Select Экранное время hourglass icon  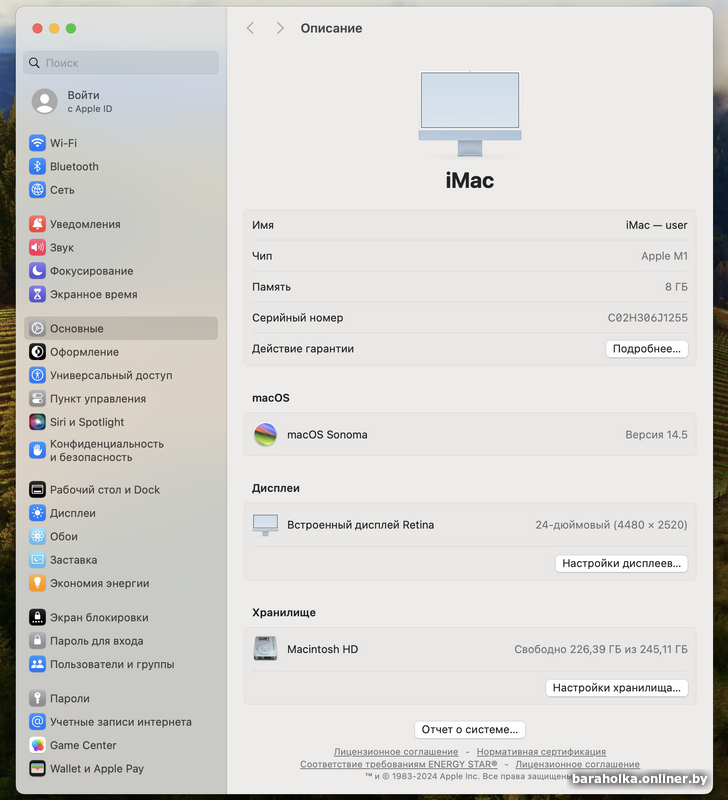click(x=37, y=294)
